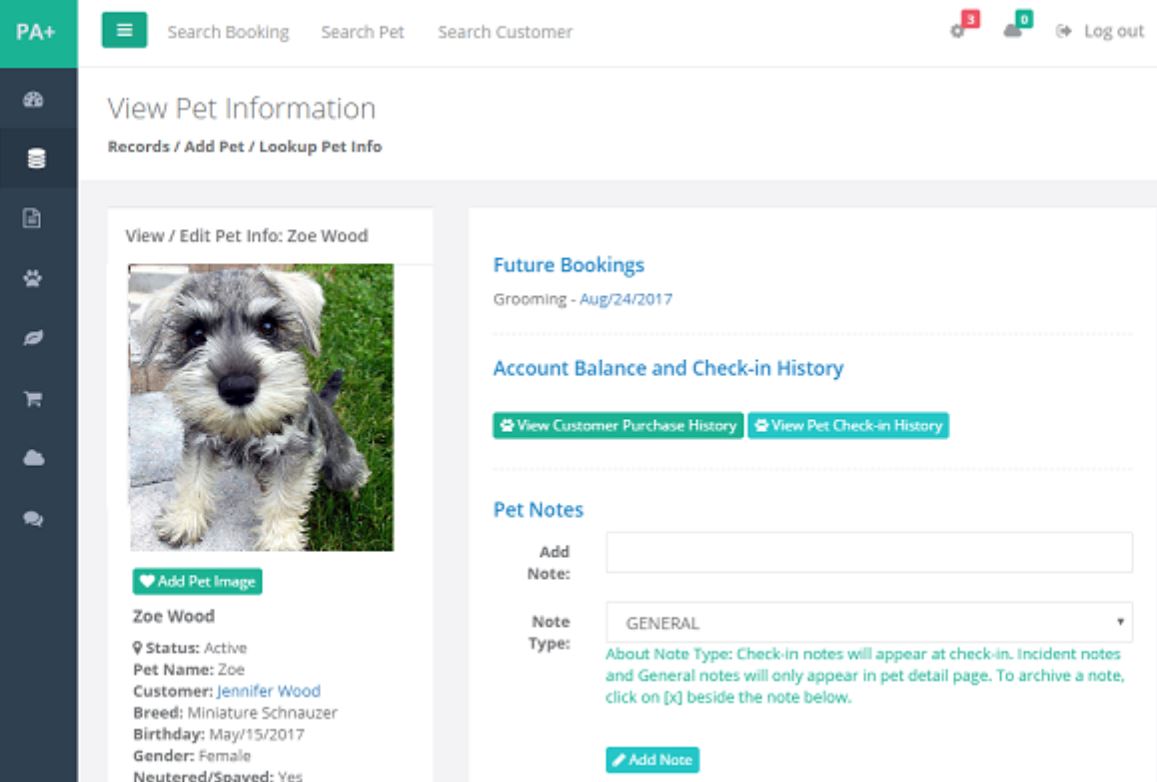Click the database records sidebar icon
1157x782 pixels.
tap(35, 158)
